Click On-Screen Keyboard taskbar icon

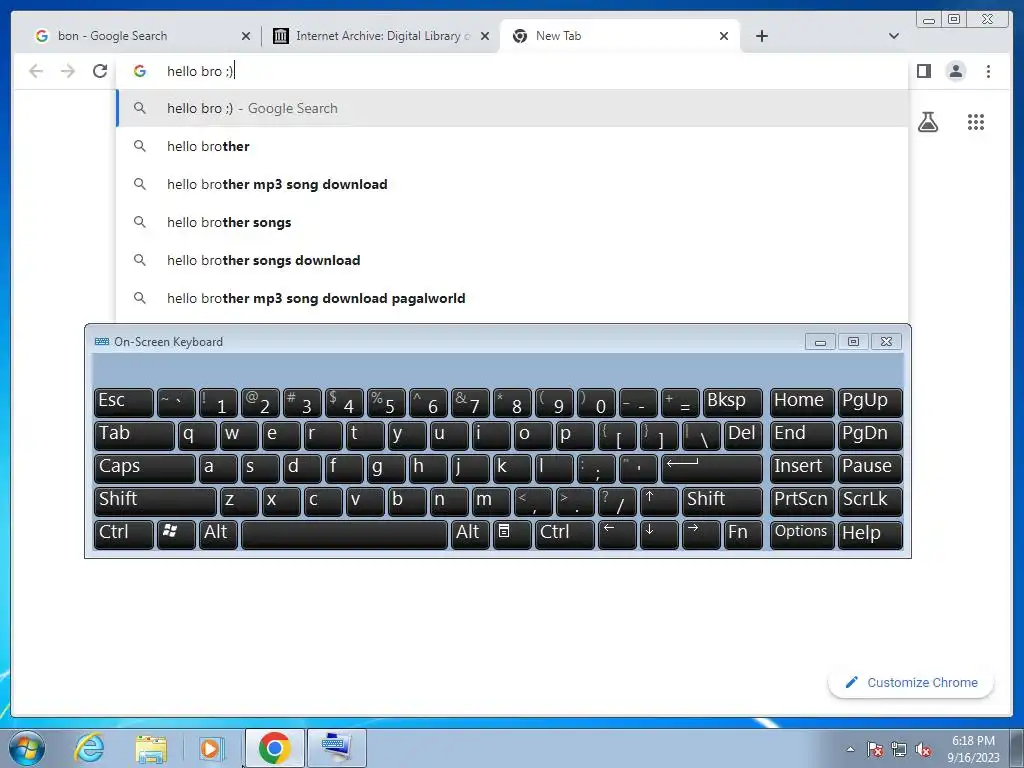336,748
